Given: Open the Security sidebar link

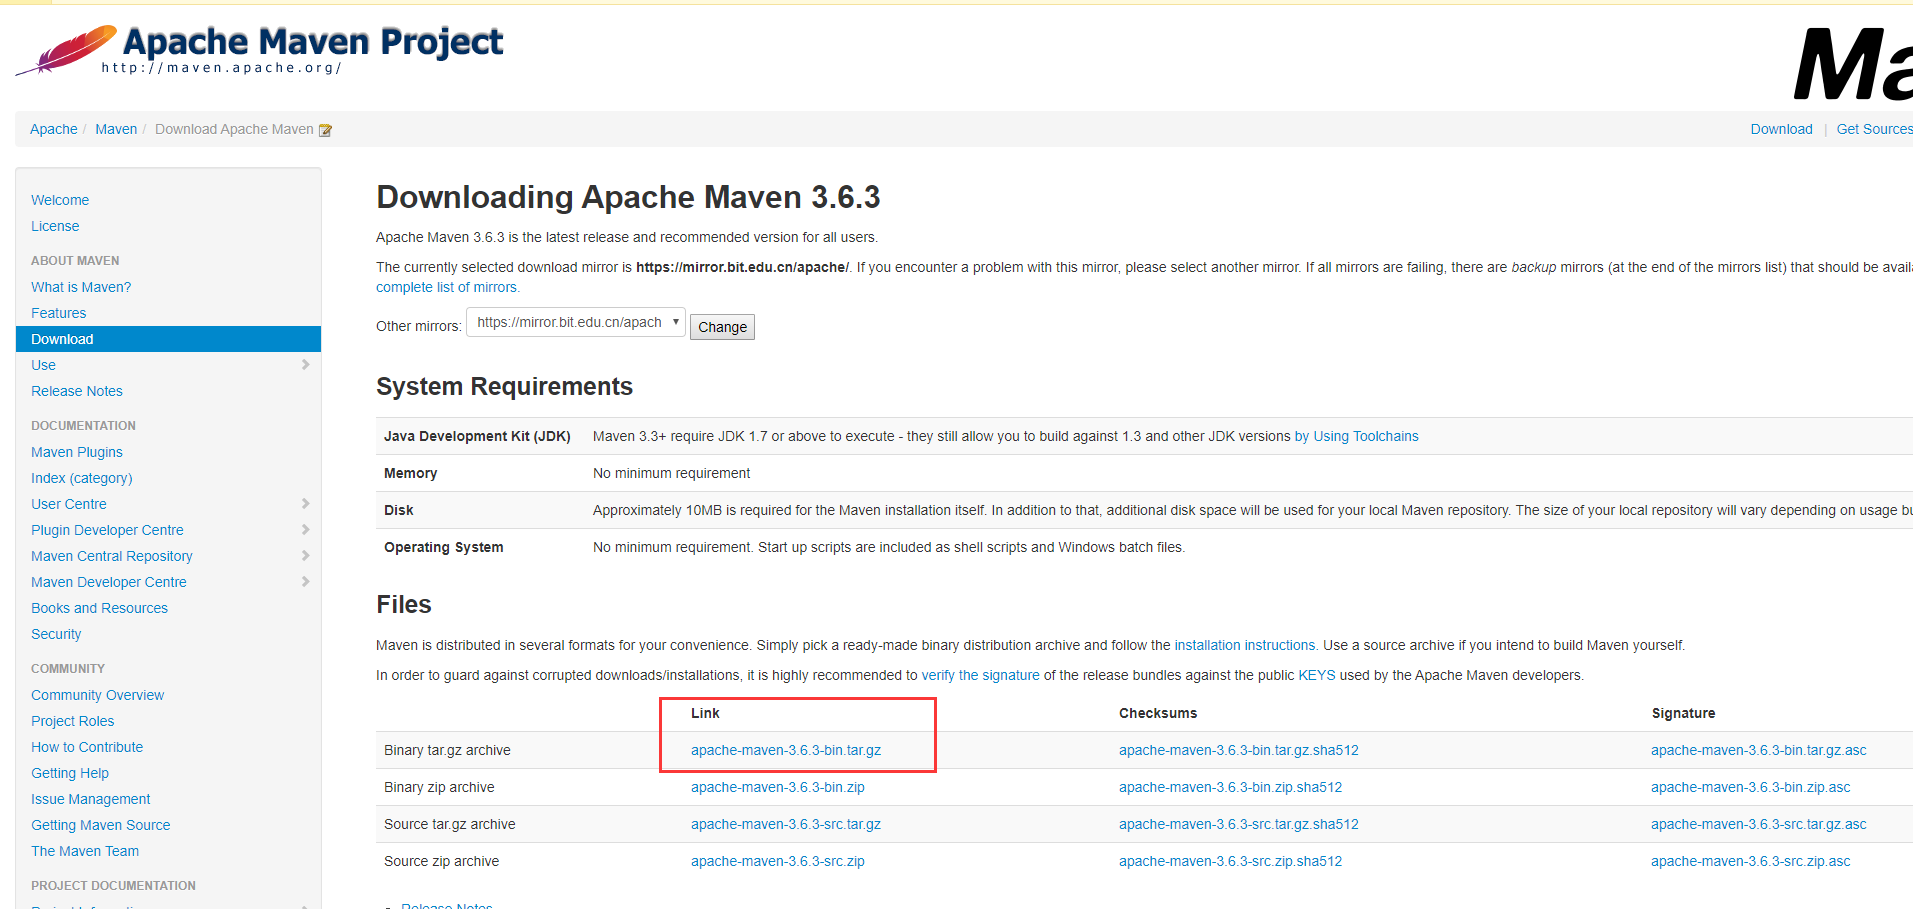Looking at the screenshot, I should pyautogui.click(x=56, y=634).
